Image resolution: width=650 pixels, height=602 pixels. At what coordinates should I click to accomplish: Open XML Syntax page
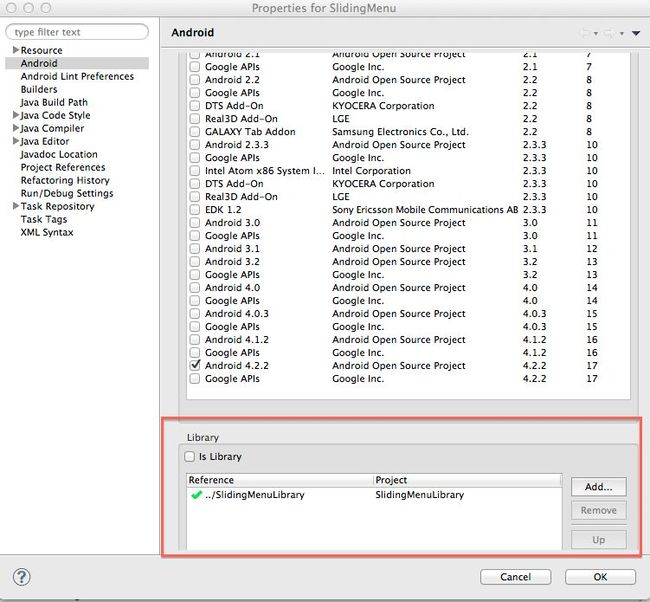(47, 232)
